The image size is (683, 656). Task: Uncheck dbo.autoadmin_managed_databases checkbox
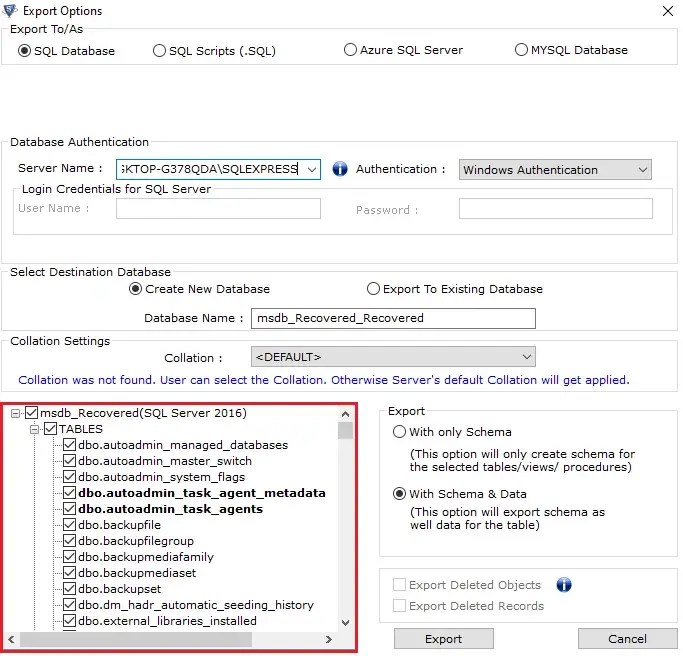pyautogui.click(x=70, y=445)
